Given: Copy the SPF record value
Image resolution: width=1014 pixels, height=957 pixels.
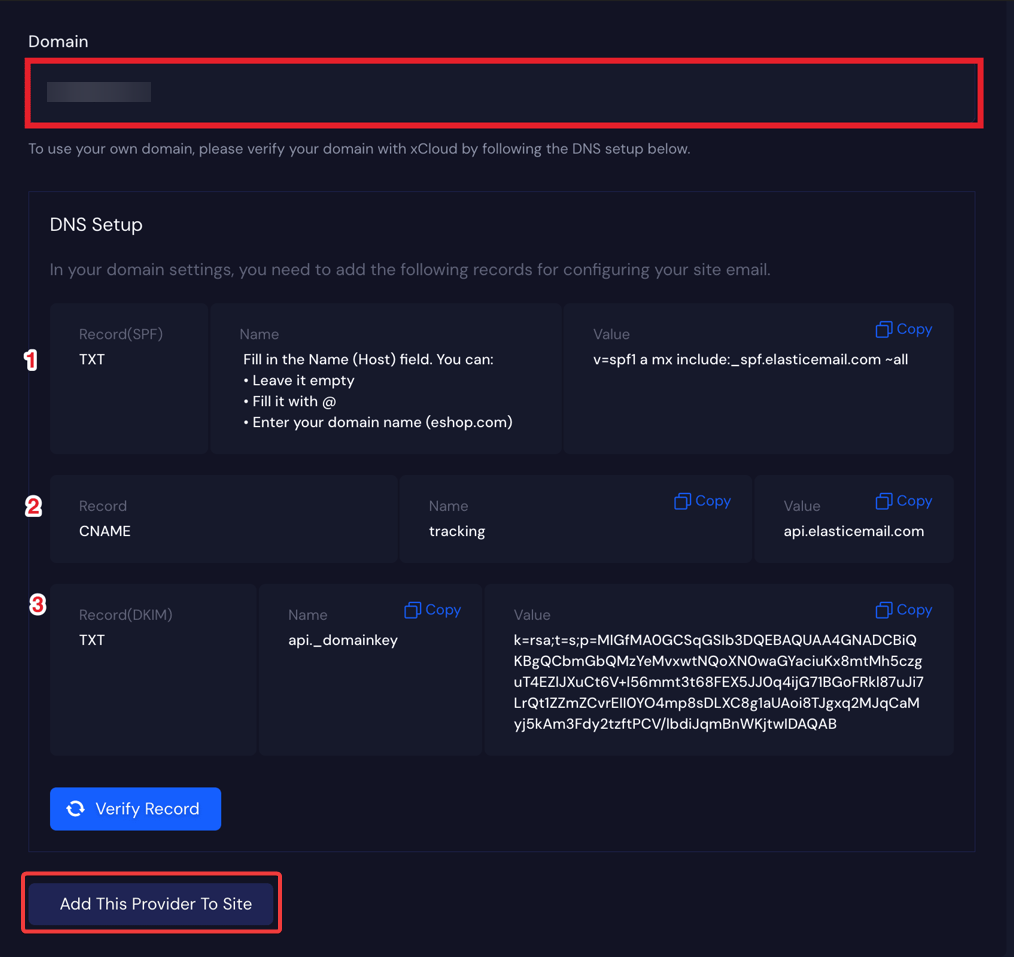Looking at the screenshot, I should [x=903, y=329].
